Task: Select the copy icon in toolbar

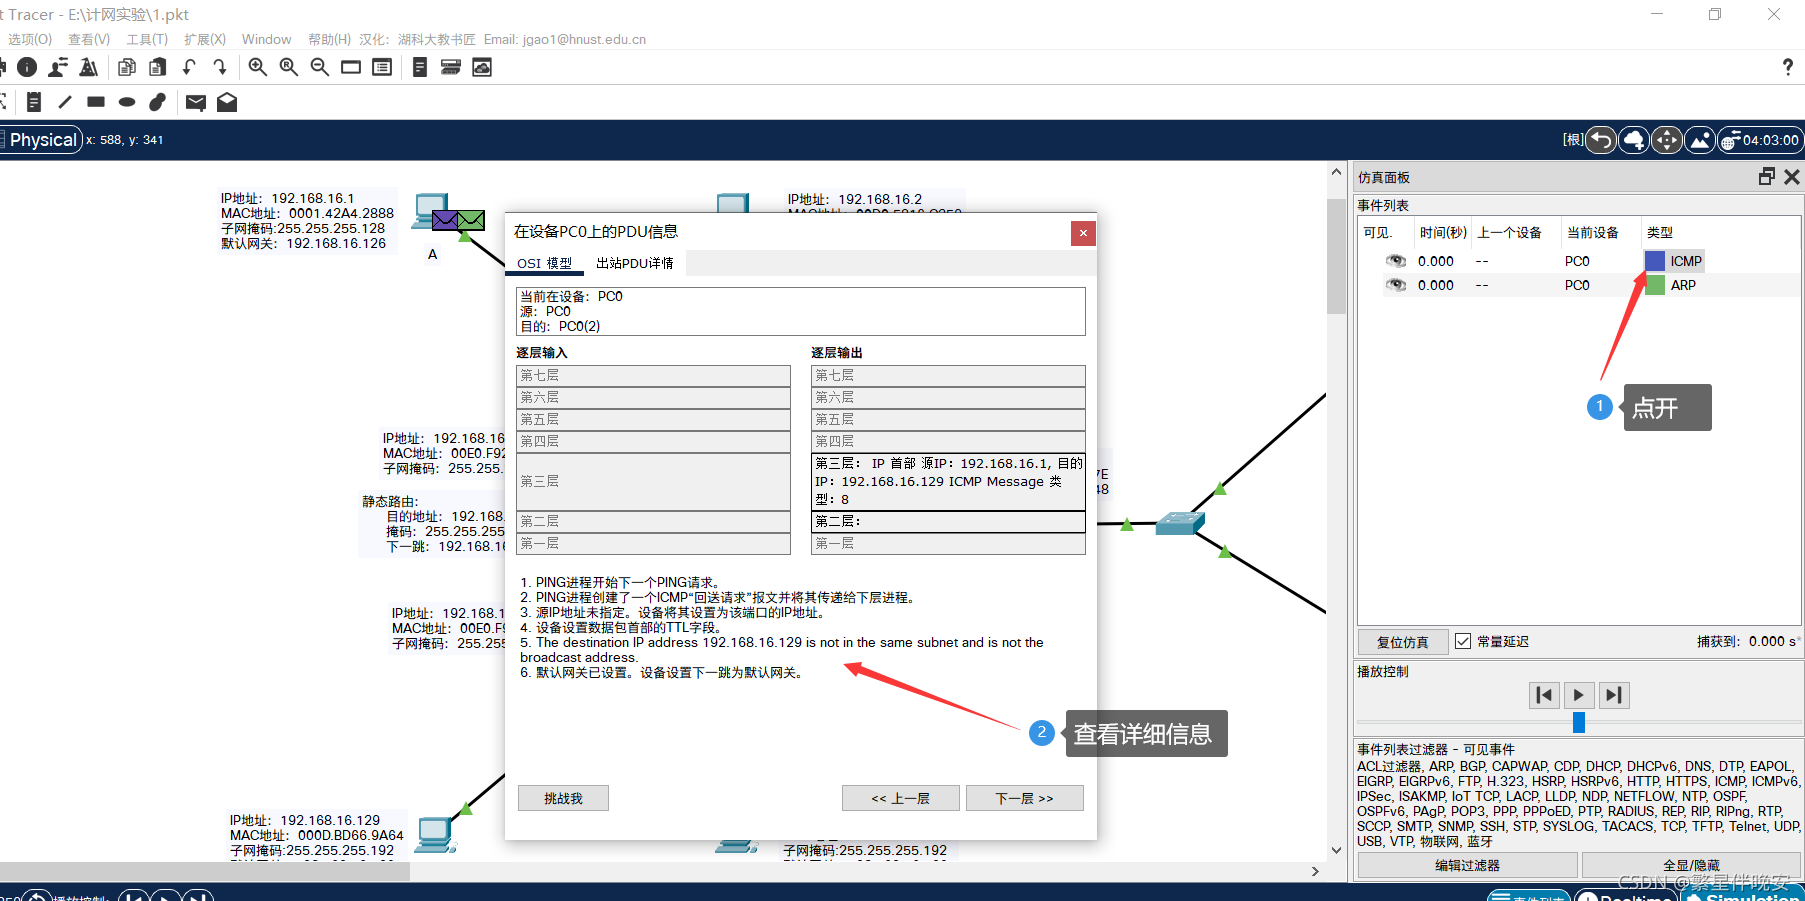Action: (x=127, y=67)
